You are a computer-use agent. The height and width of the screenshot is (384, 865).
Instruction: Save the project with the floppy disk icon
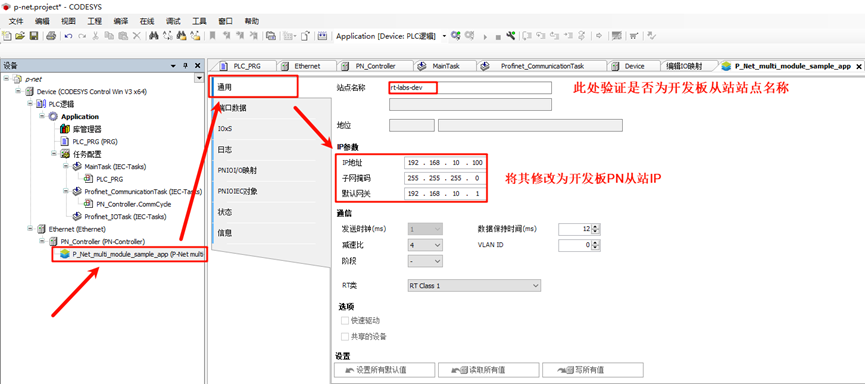click(33, 36)
